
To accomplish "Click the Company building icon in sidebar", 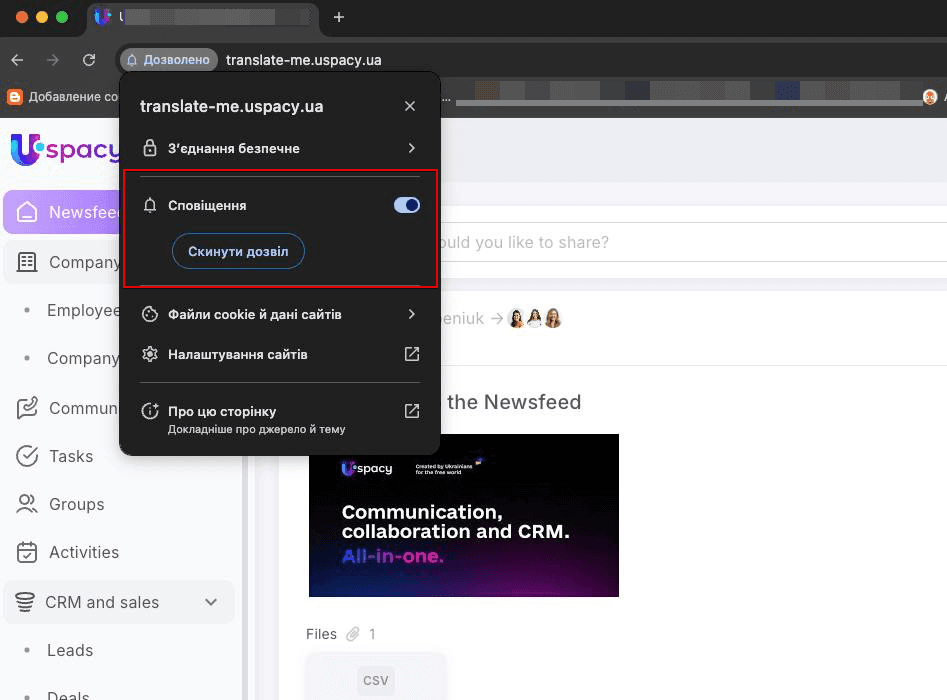I will (25, 261).
